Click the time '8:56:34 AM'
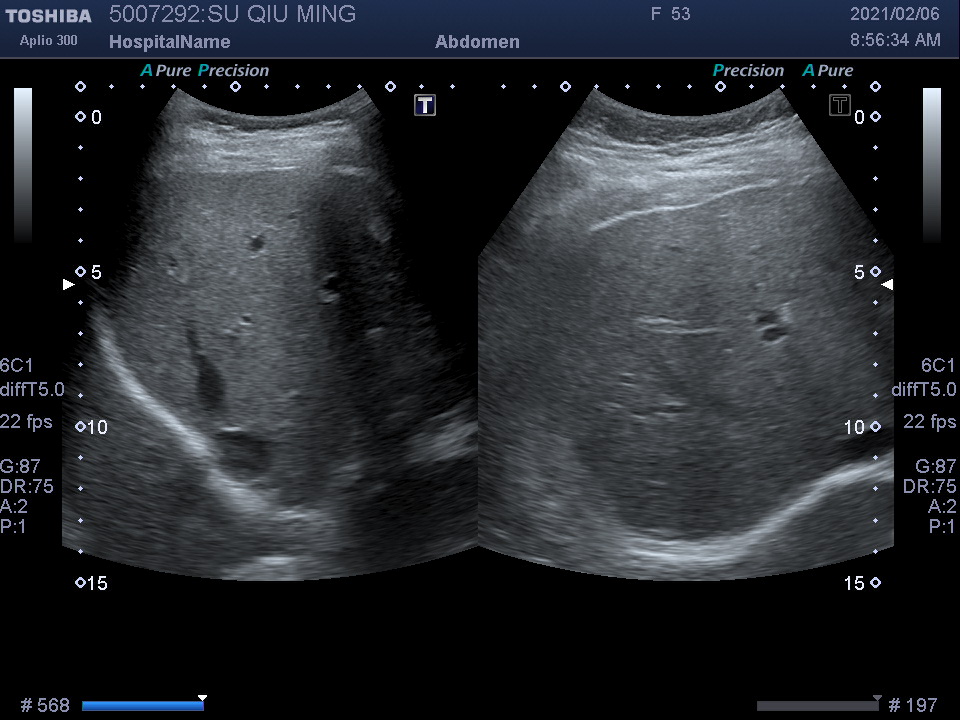The width and height of the screenshot is (960, 720). tap(895, 40)
